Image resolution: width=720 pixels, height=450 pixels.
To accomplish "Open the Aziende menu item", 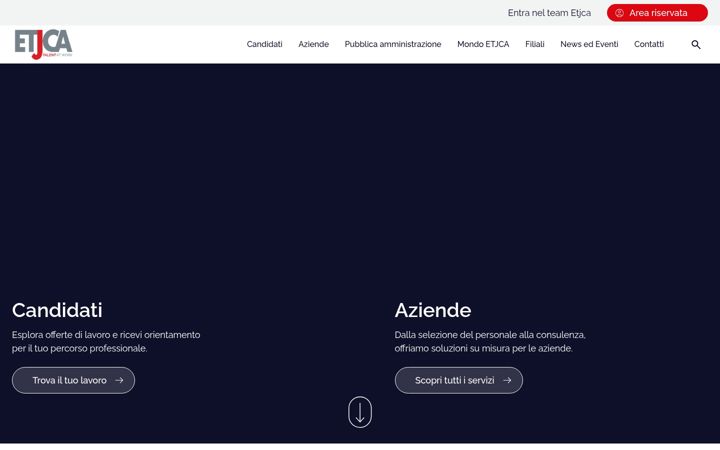I will pyautogui.click(x=314, y=44).
